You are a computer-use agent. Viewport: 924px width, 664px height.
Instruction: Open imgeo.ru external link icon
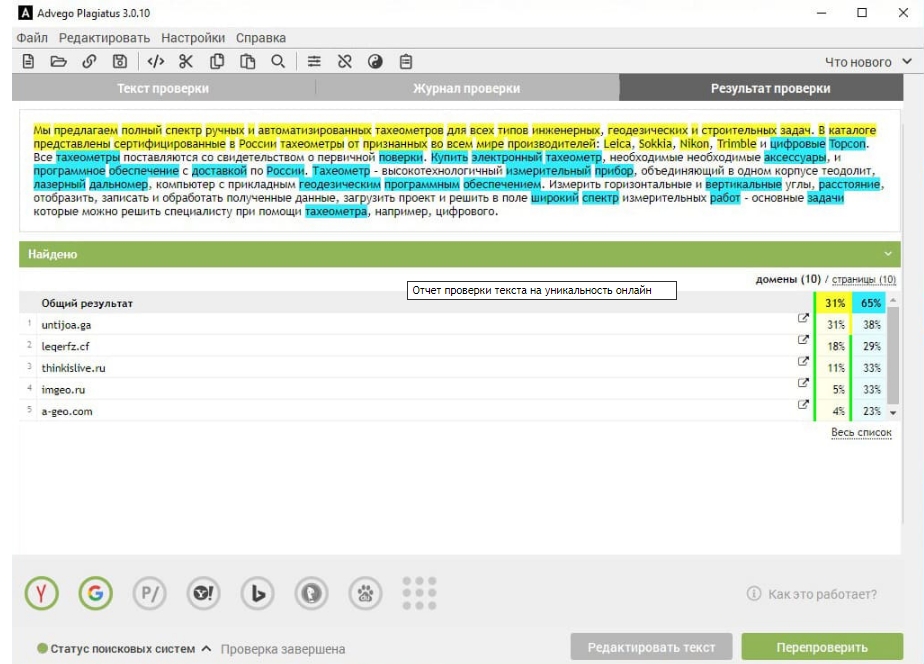(803, 383)
